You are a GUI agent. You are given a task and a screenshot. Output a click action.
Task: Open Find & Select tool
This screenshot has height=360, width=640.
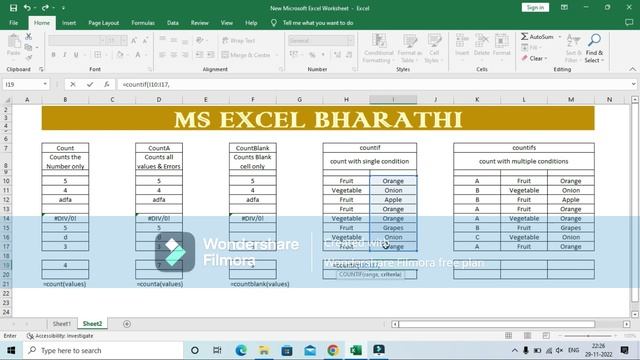(x=594, y=48)
